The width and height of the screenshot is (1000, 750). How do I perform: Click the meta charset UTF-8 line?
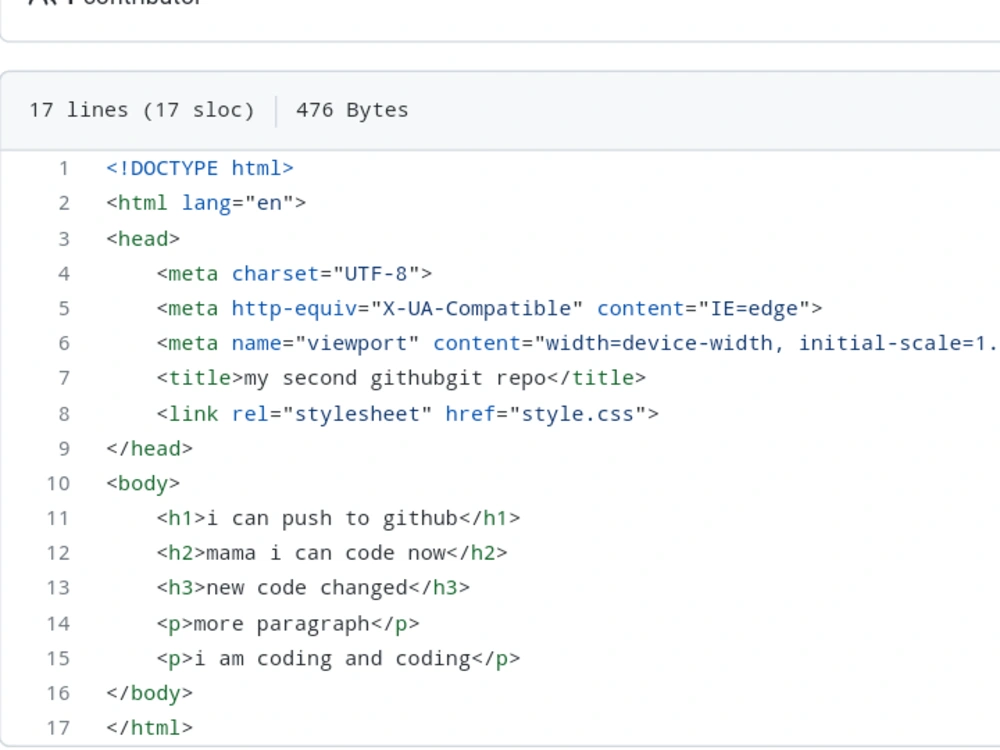pos(294,274)
